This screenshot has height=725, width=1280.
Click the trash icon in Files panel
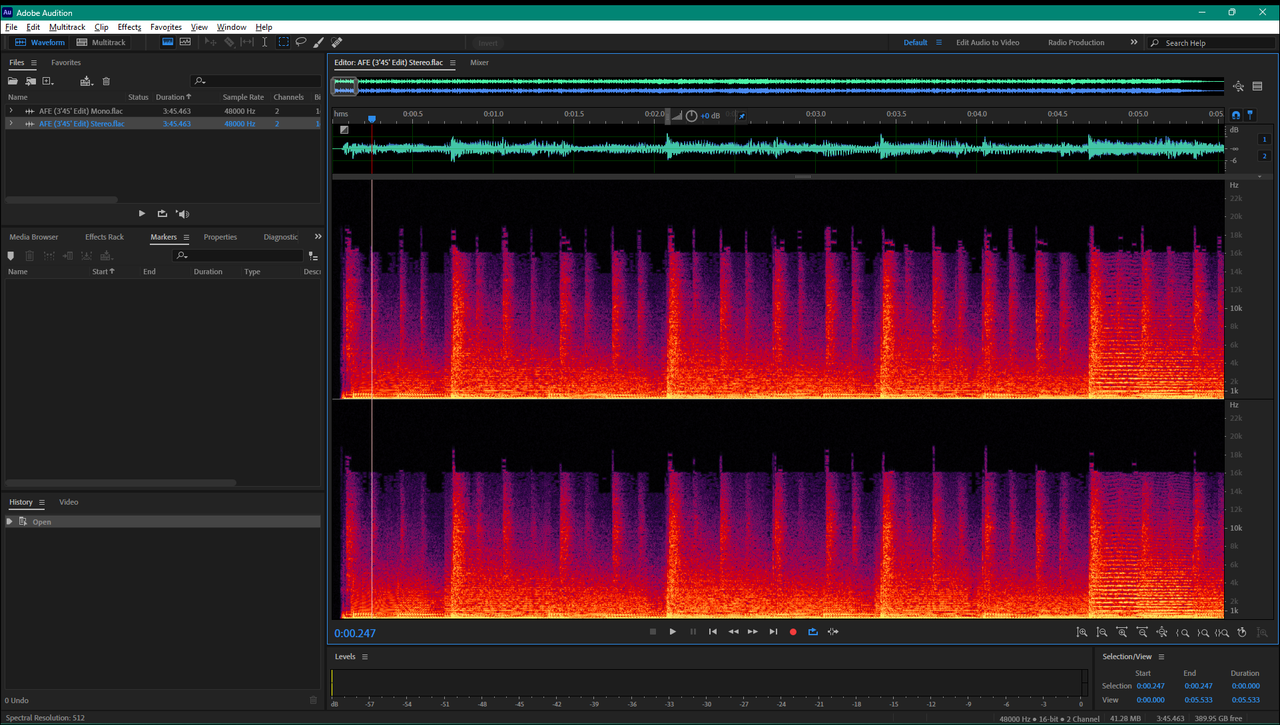tap(107, 81)
